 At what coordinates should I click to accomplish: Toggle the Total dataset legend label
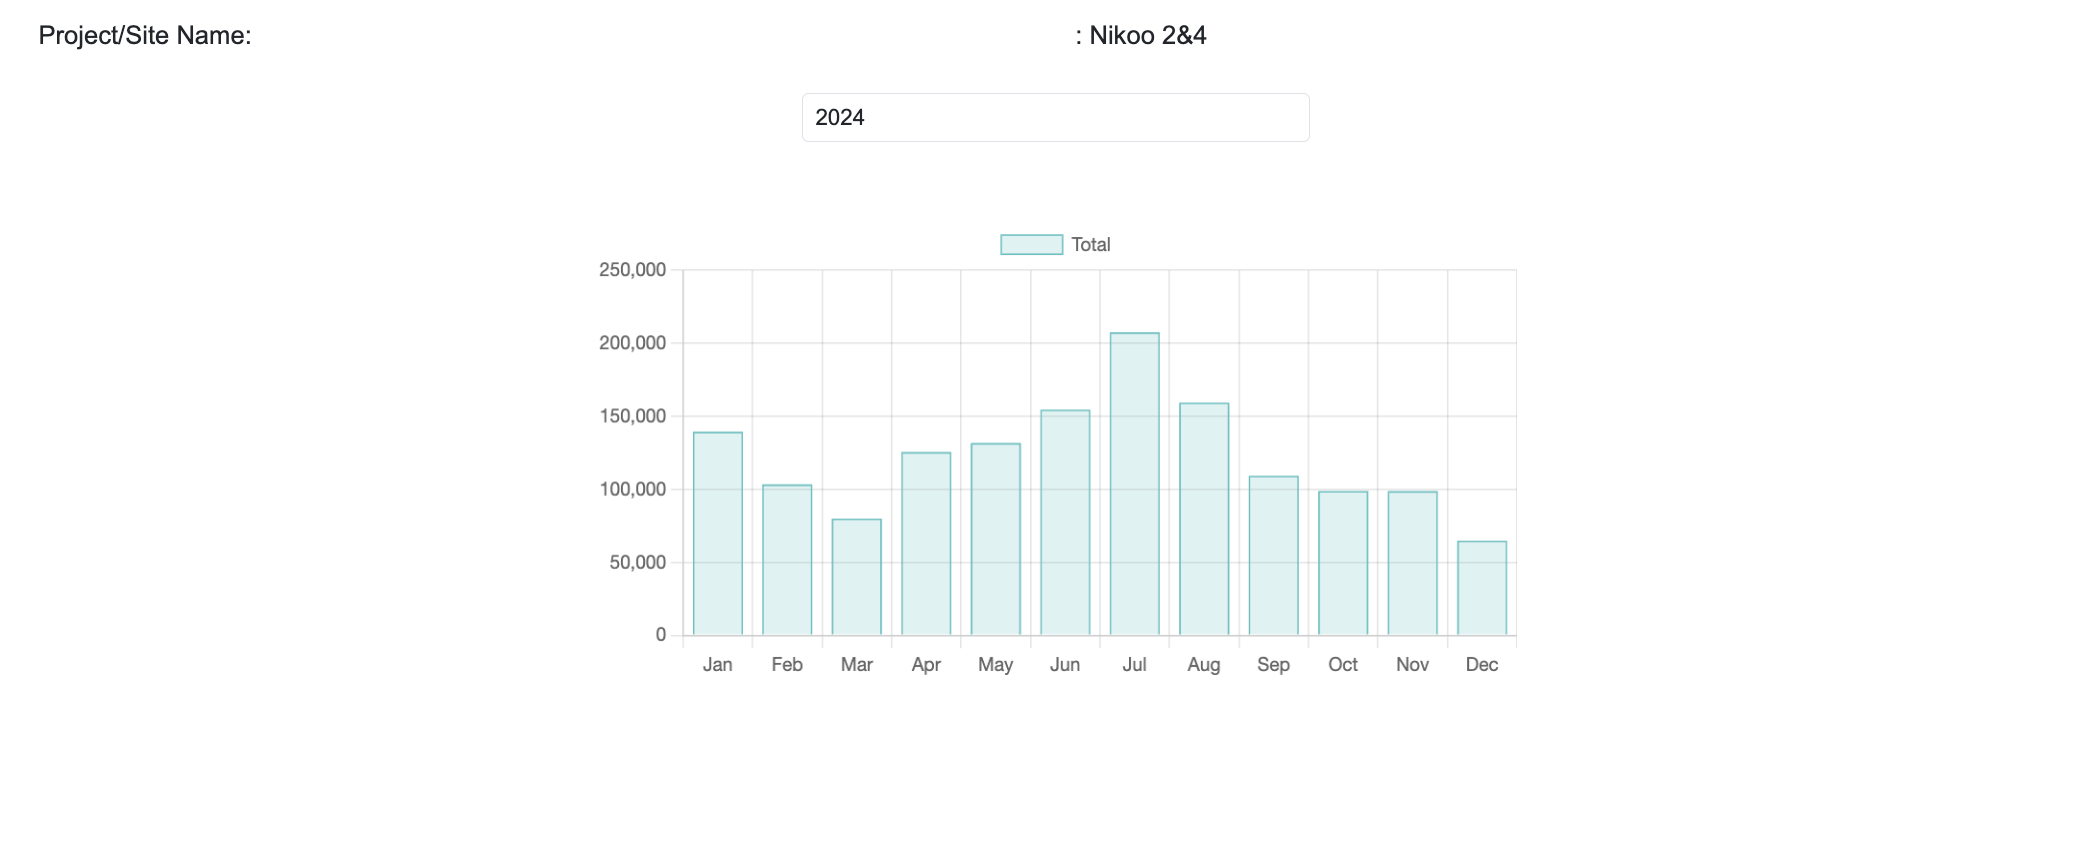1090,245
